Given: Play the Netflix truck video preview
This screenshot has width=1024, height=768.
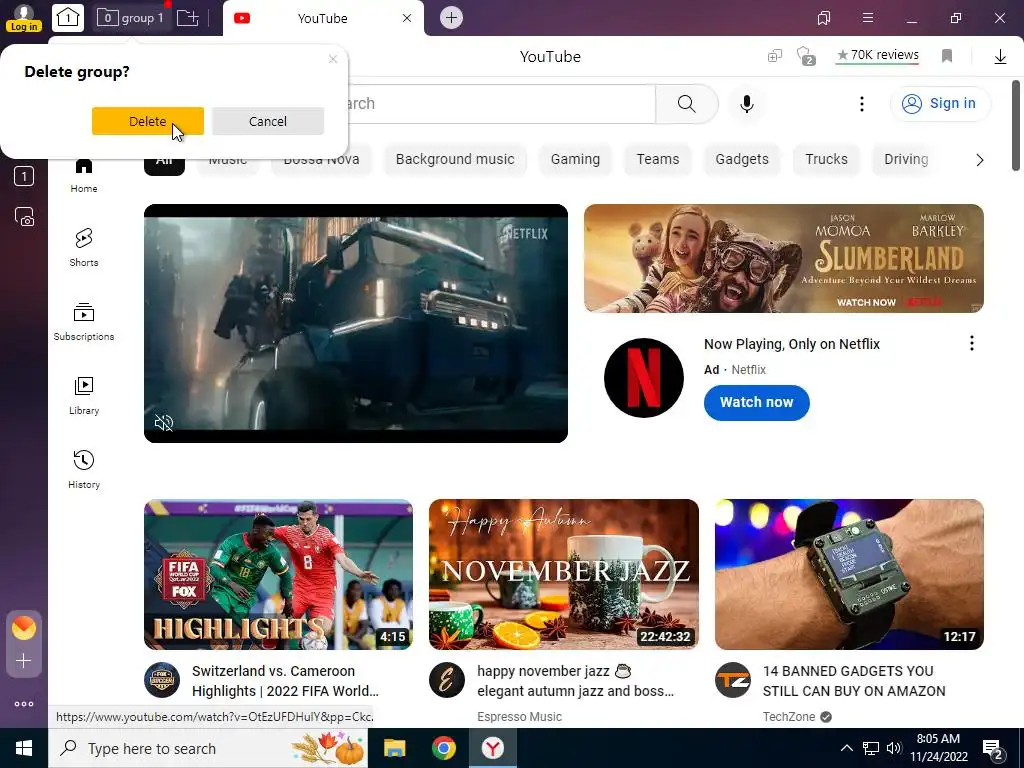Looking at the screenshot, I should 356,323.
